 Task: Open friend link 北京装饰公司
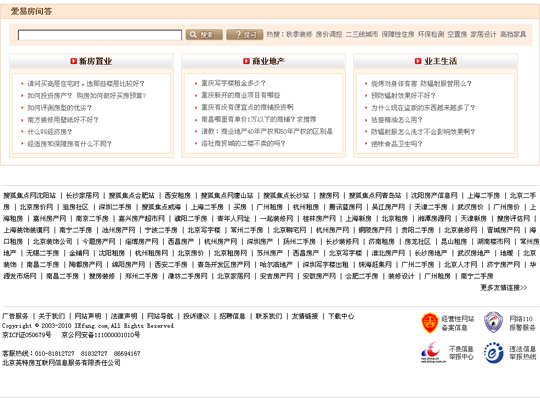pyautogui.click(x=53, y=242)
